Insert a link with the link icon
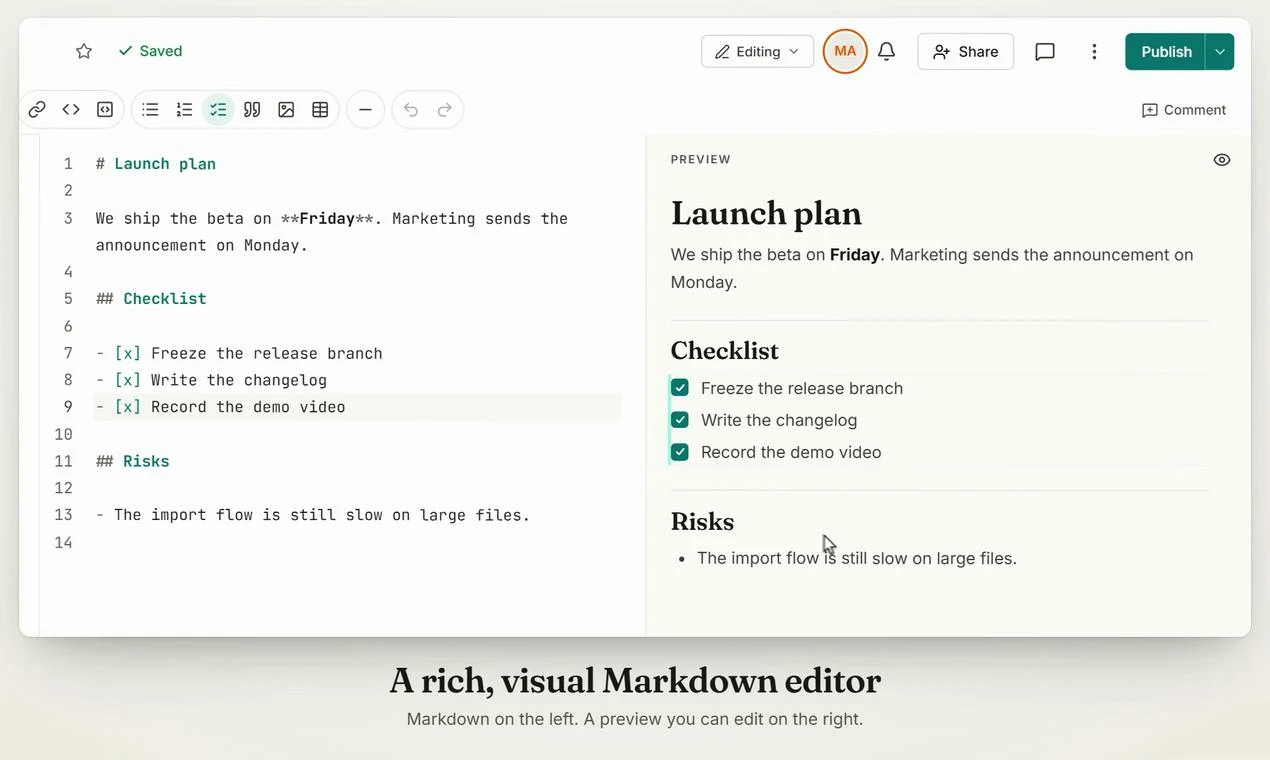This screenshot has height=760, width=1270. point(37,110)
